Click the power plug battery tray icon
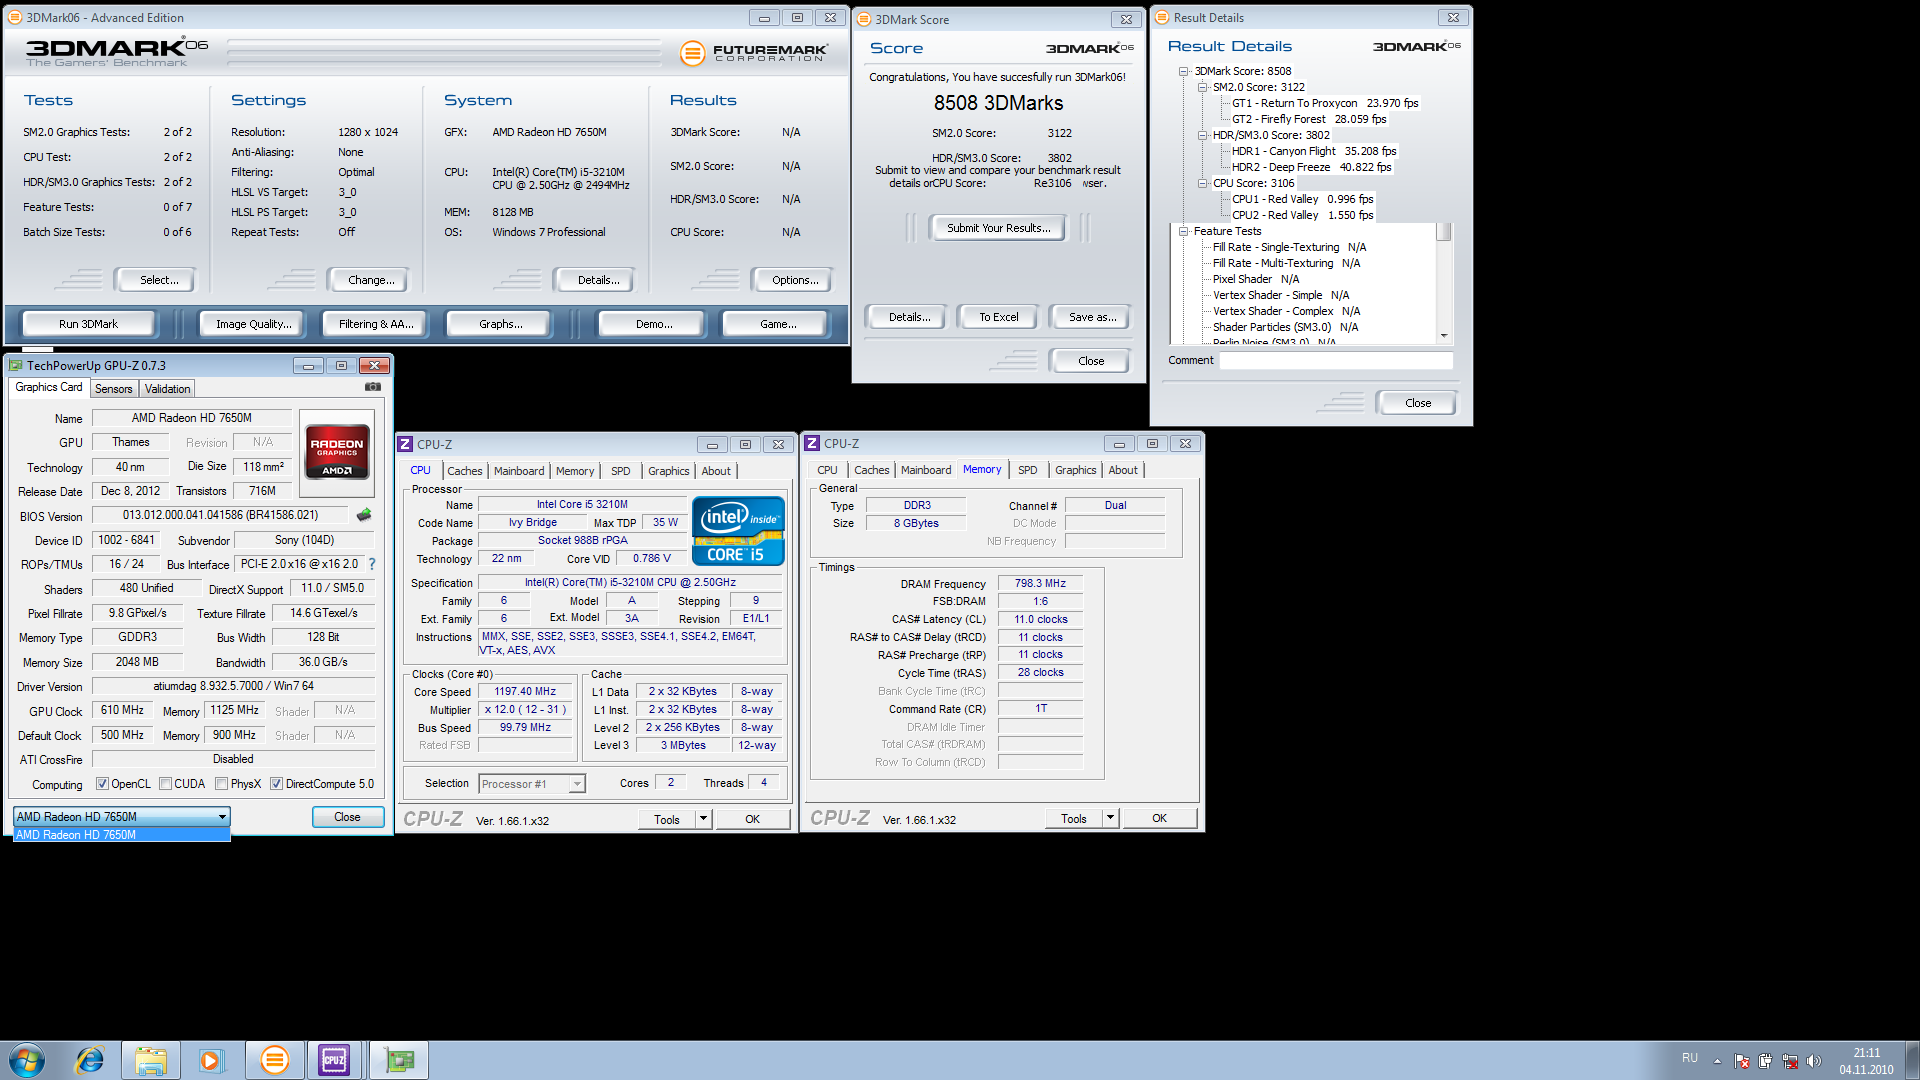 1766,1061
